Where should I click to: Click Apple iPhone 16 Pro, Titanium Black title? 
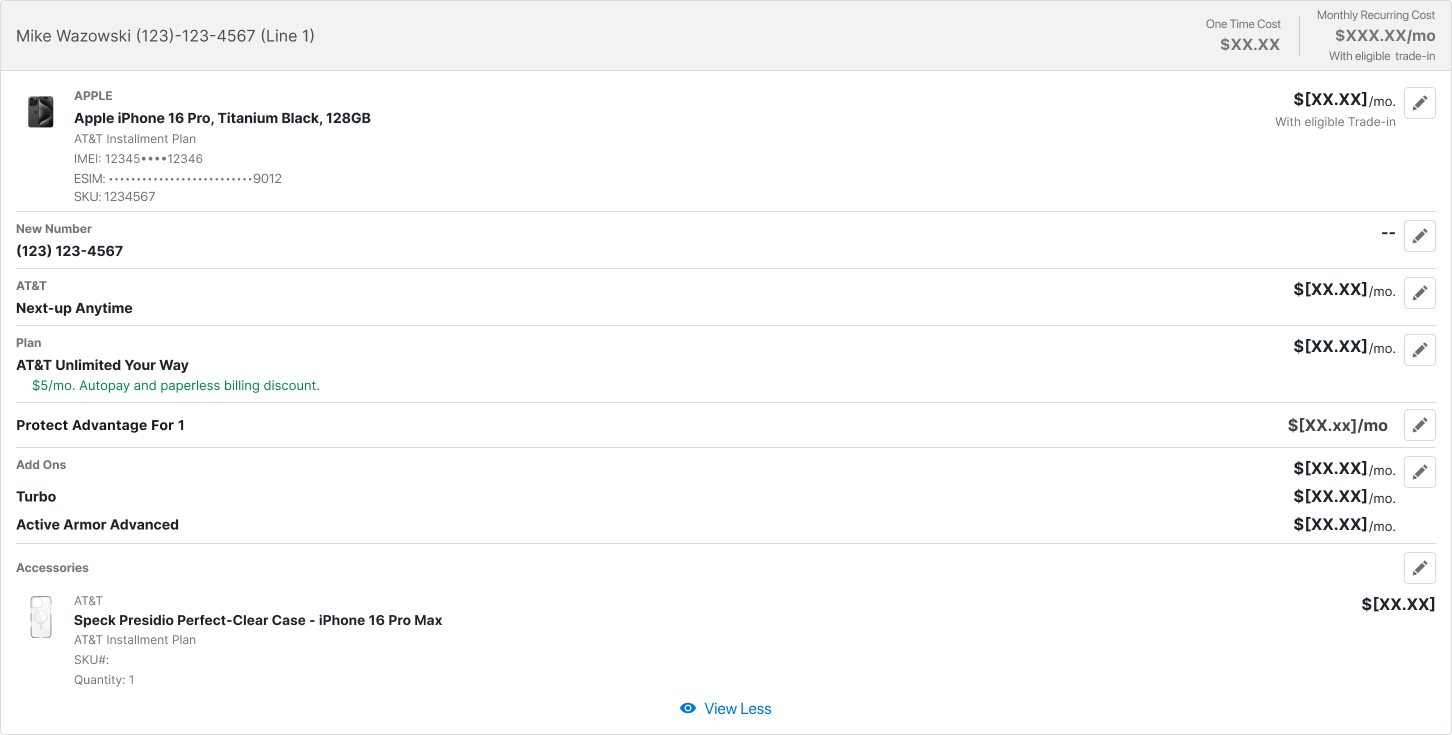[x=222, y=118]
